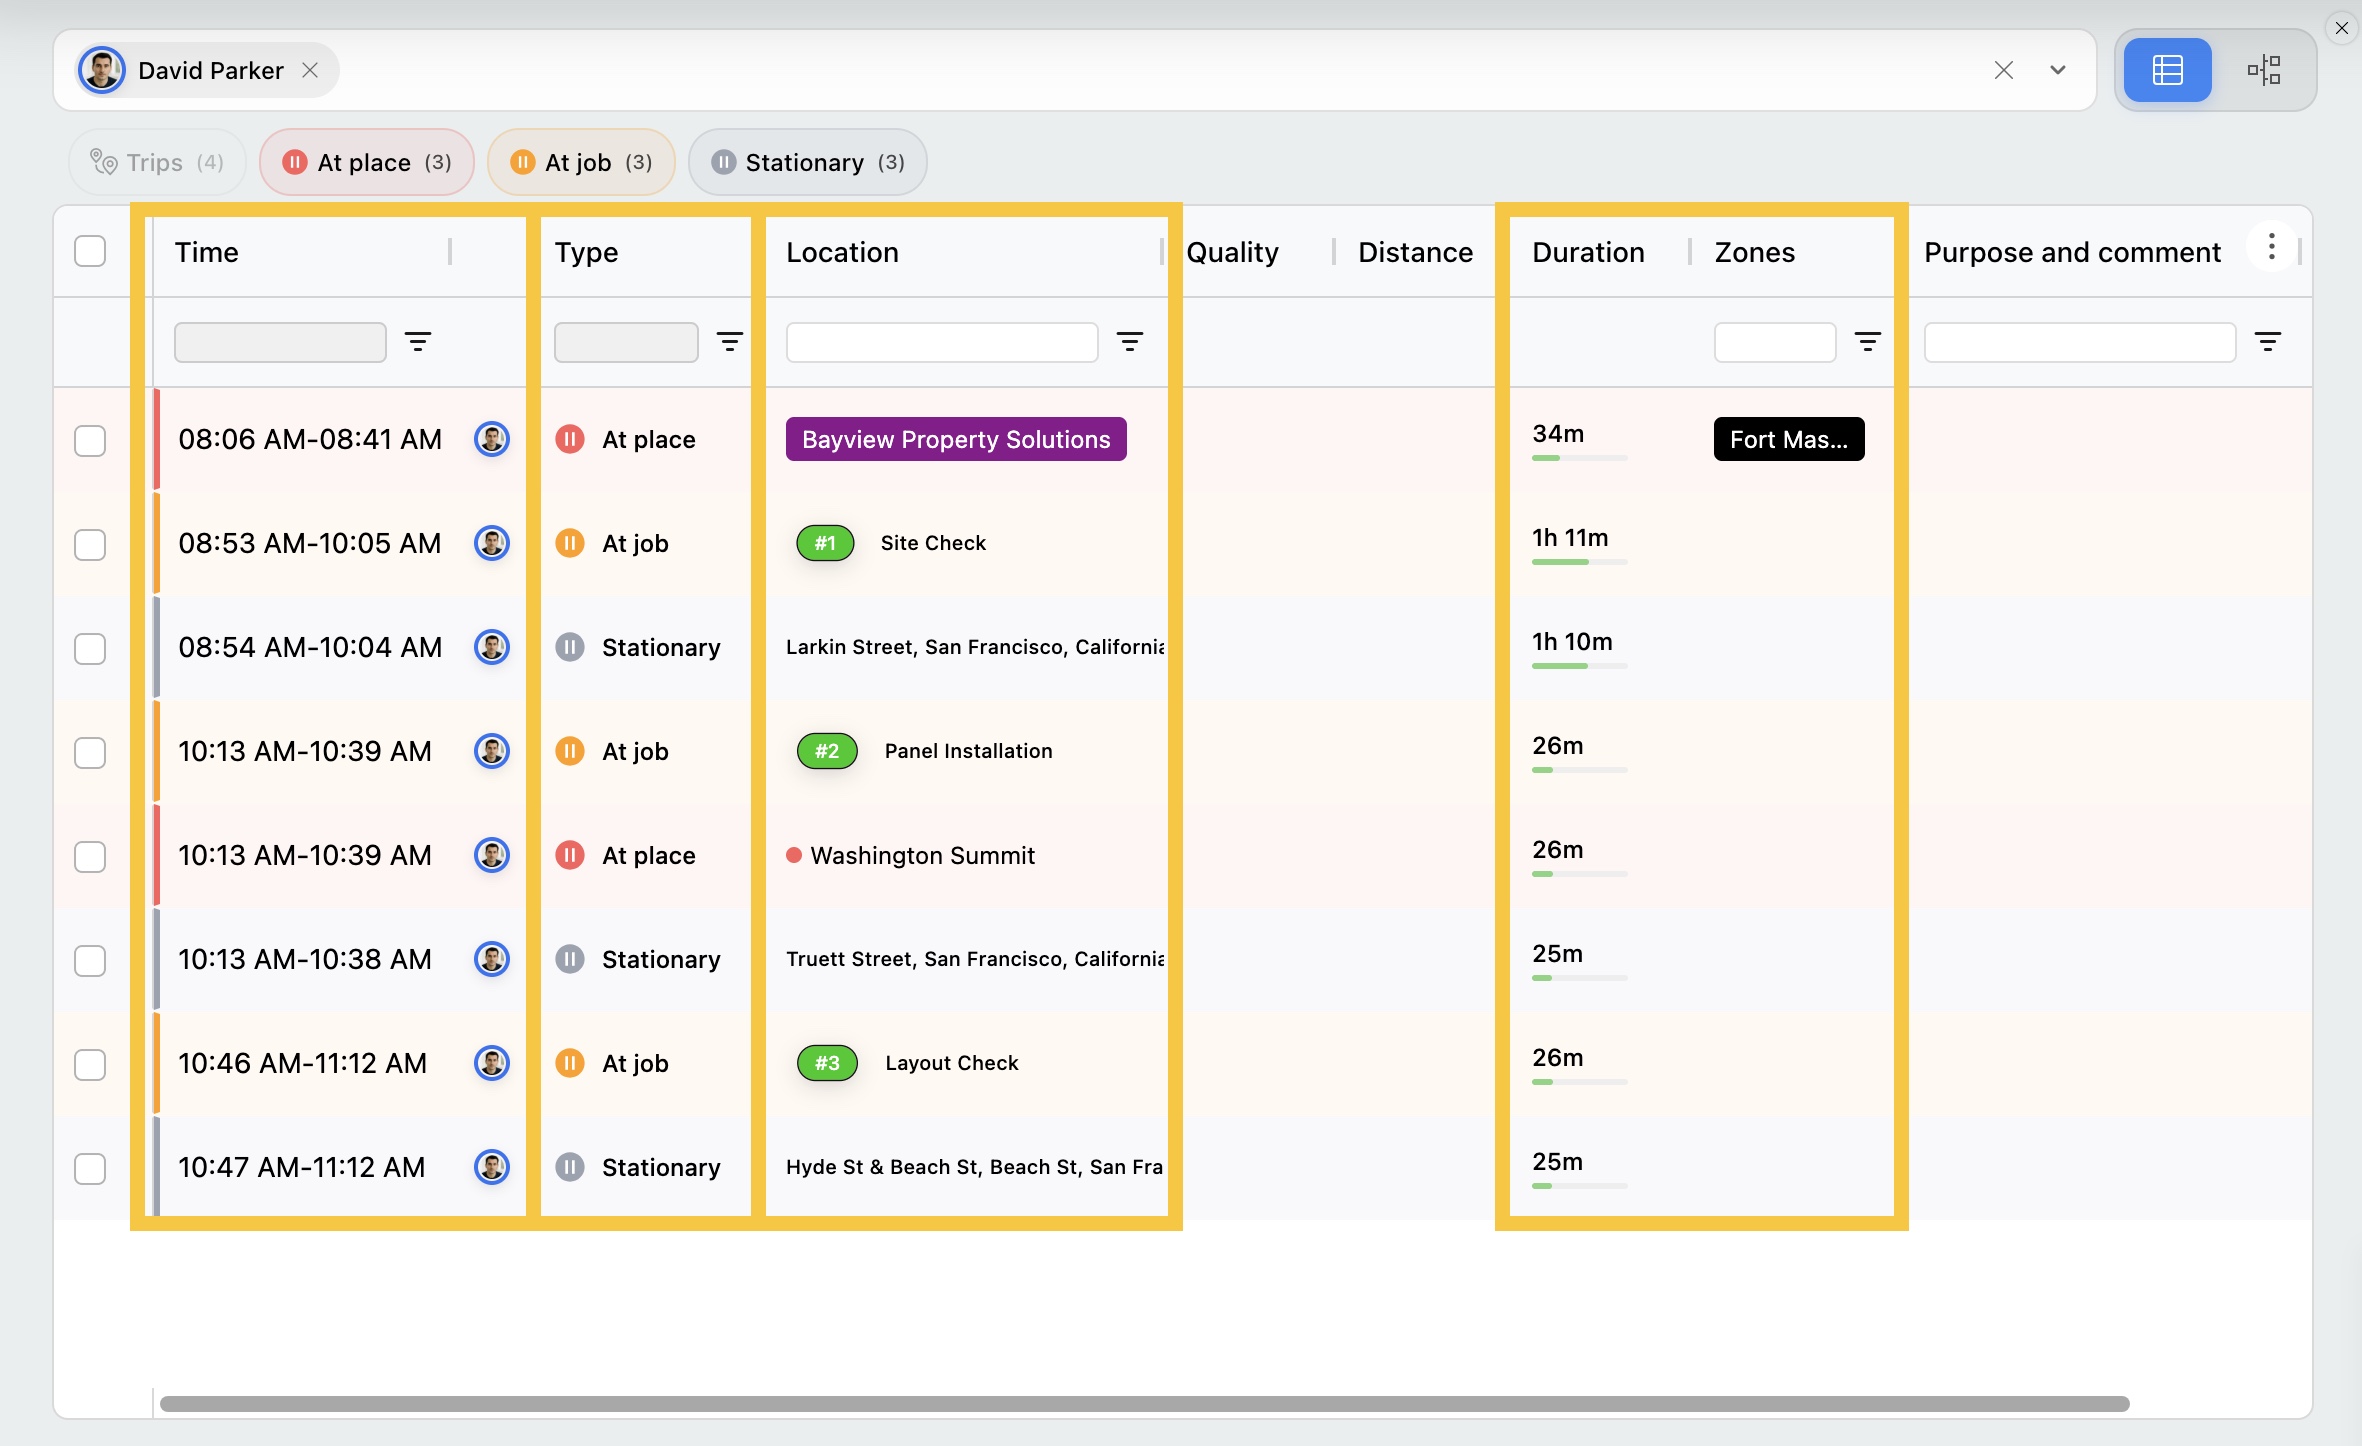Open Location column filter icon

[x=1130, y=342]
